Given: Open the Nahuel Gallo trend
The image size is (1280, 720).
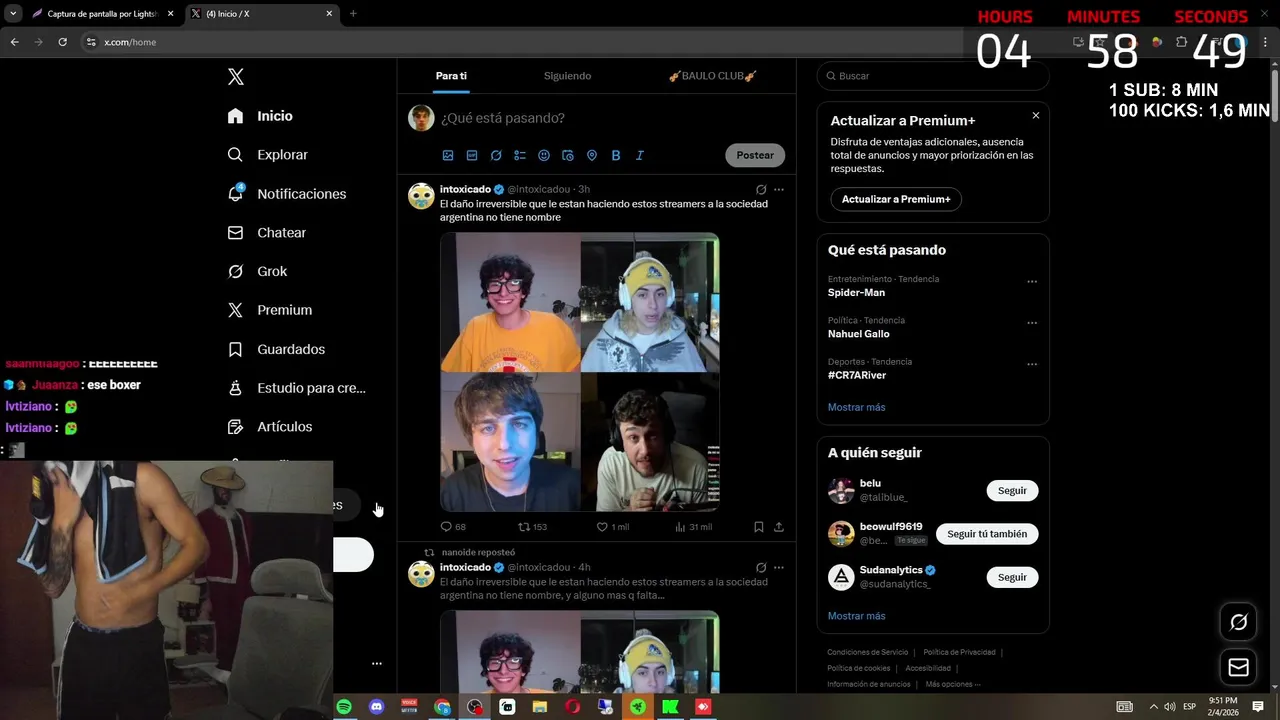Looking at the screenshot, I should [x=858, y=334].
